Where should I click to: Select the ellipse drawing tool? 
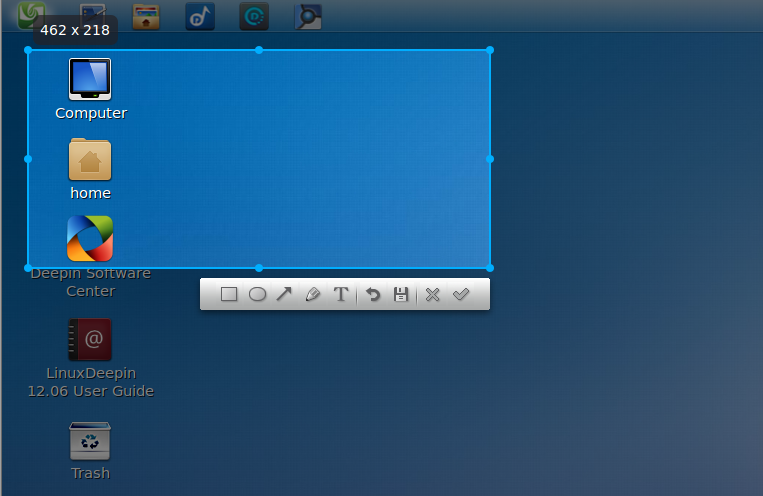coord(257,295)
